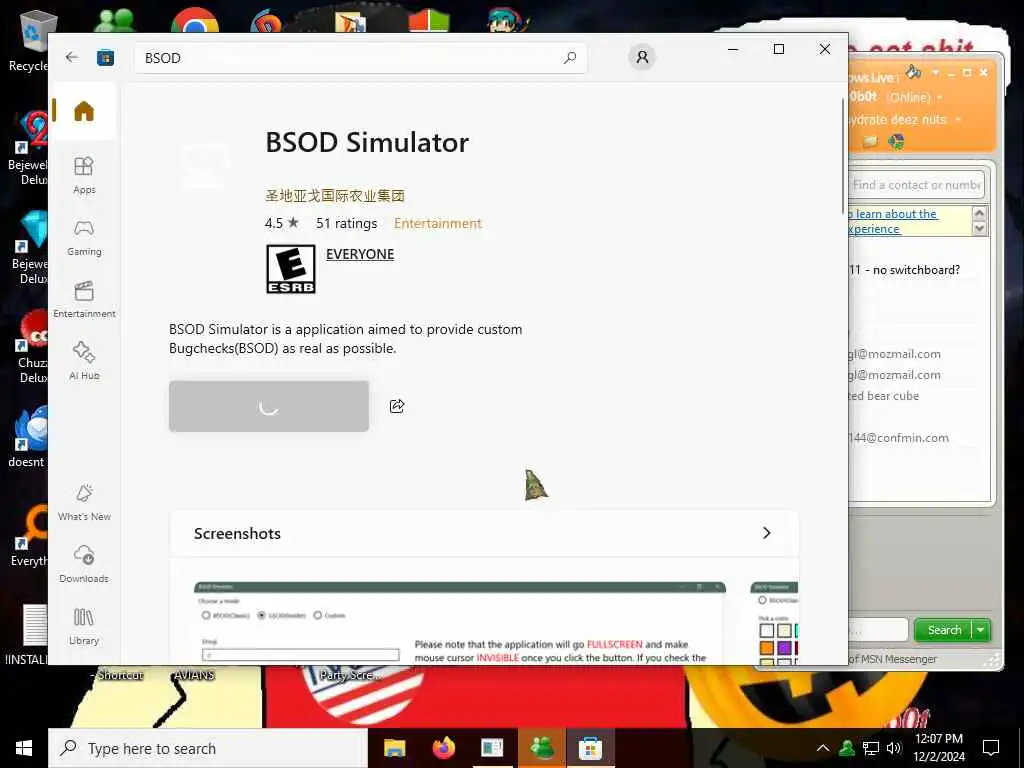Click the BSOD Simulator app logo
Image resolution: width=1024 pixels, height=768 pixels.
coord(206,166)
